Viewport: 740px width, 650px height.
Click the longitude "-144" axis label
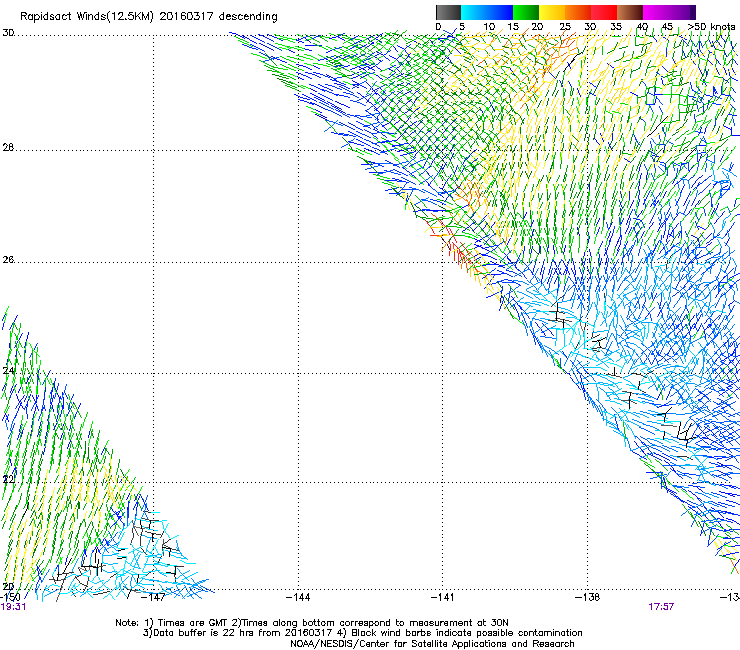[298, 597]
